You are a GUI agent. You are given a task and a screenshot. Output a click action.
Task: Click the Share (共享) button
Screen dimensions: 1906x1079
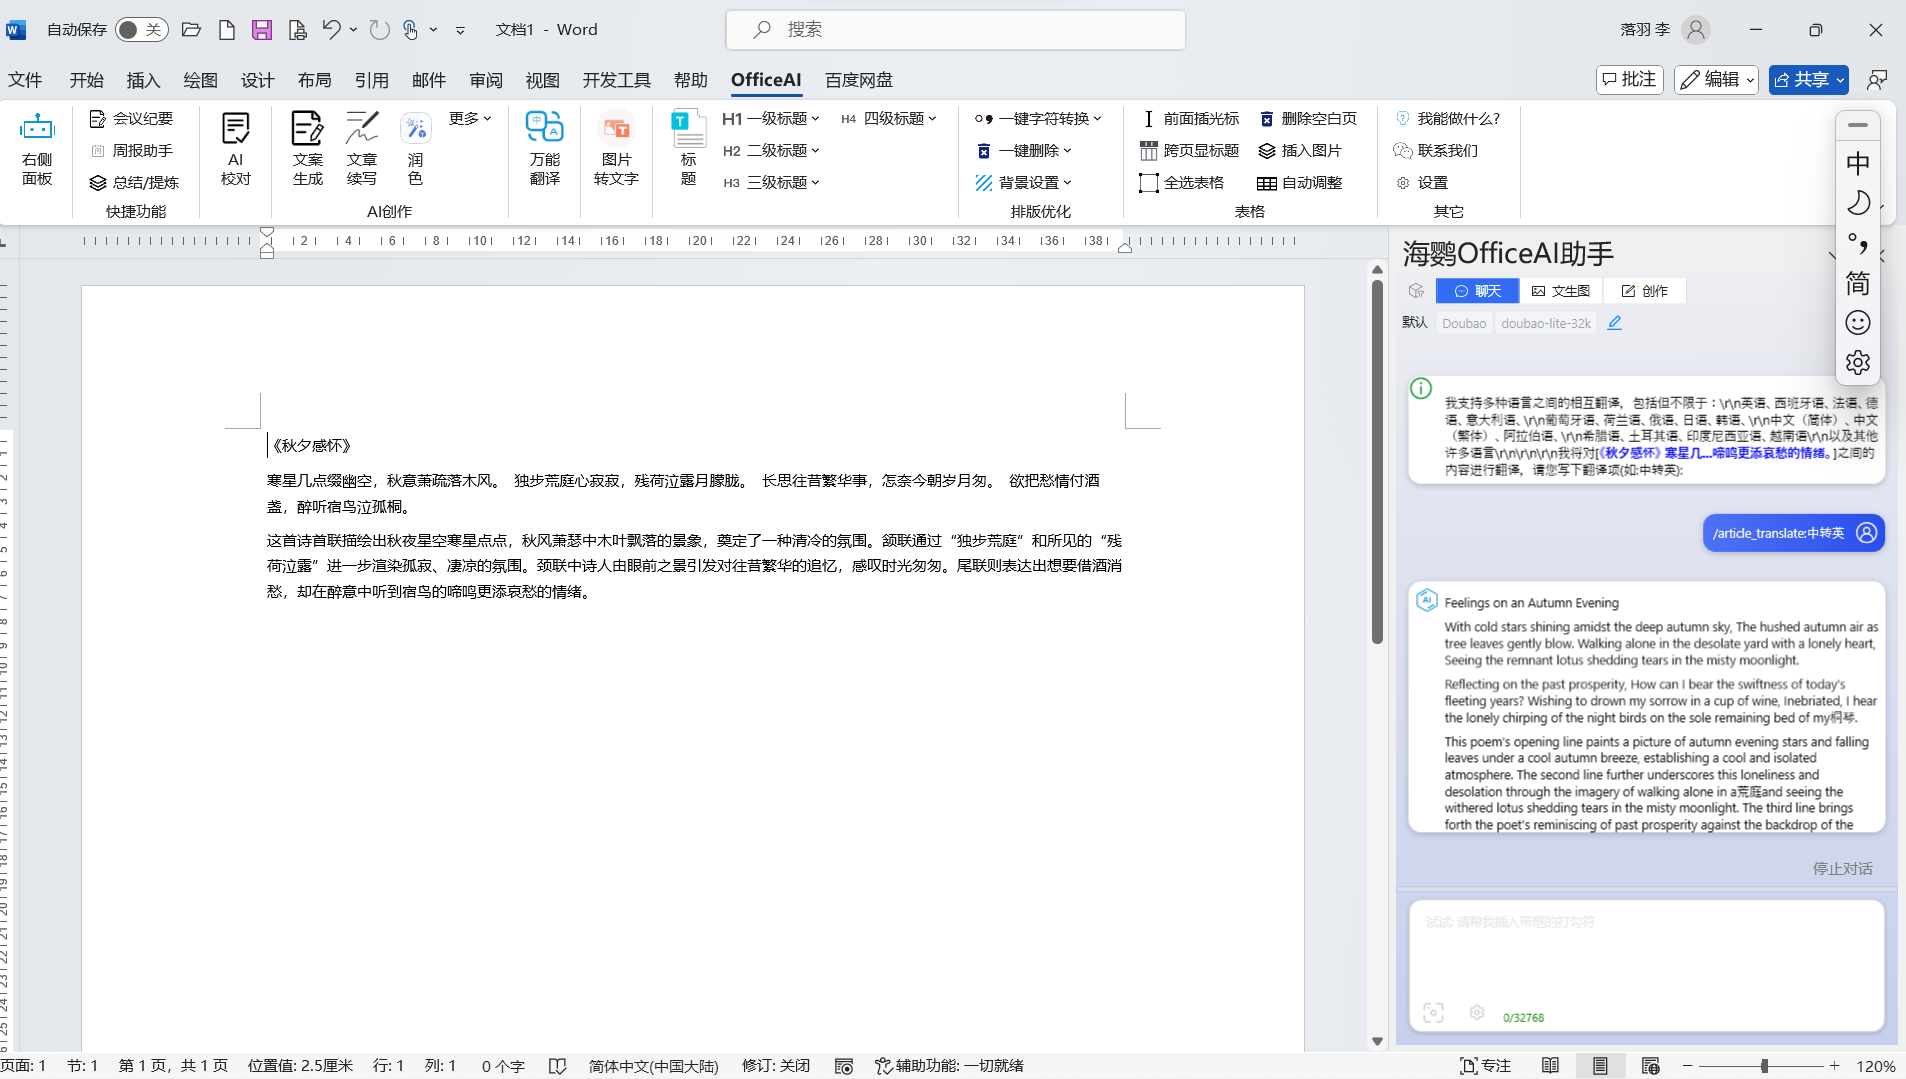[x=1809, y=80]
